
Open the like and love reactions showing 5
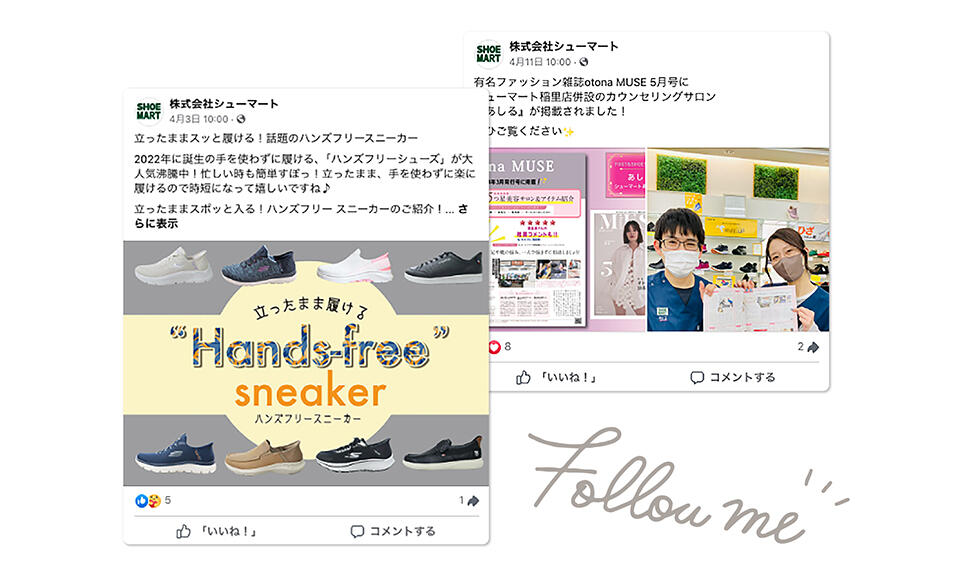(x=153, y=501)
